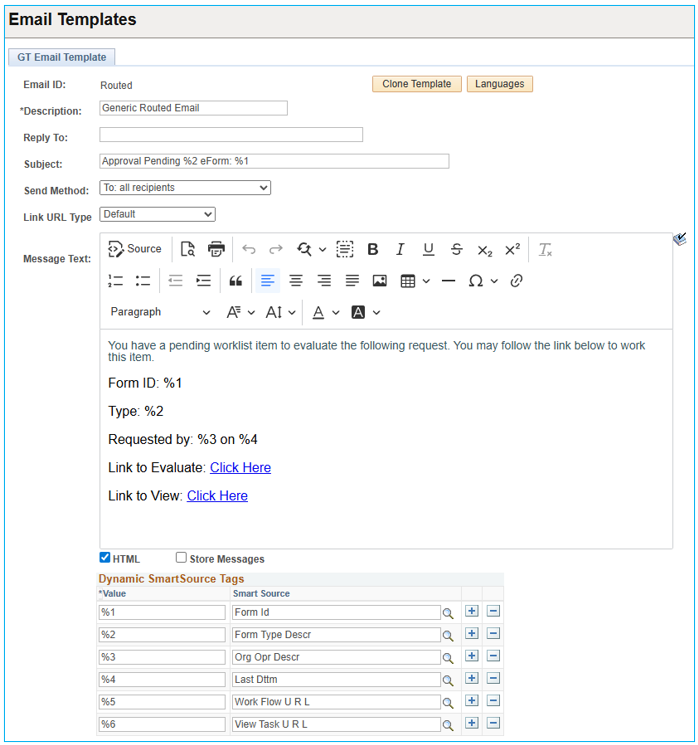The width and height of the screenshot is (698, 745).
Task: Apply superscript formatting
Action: [x=512, y=249]
